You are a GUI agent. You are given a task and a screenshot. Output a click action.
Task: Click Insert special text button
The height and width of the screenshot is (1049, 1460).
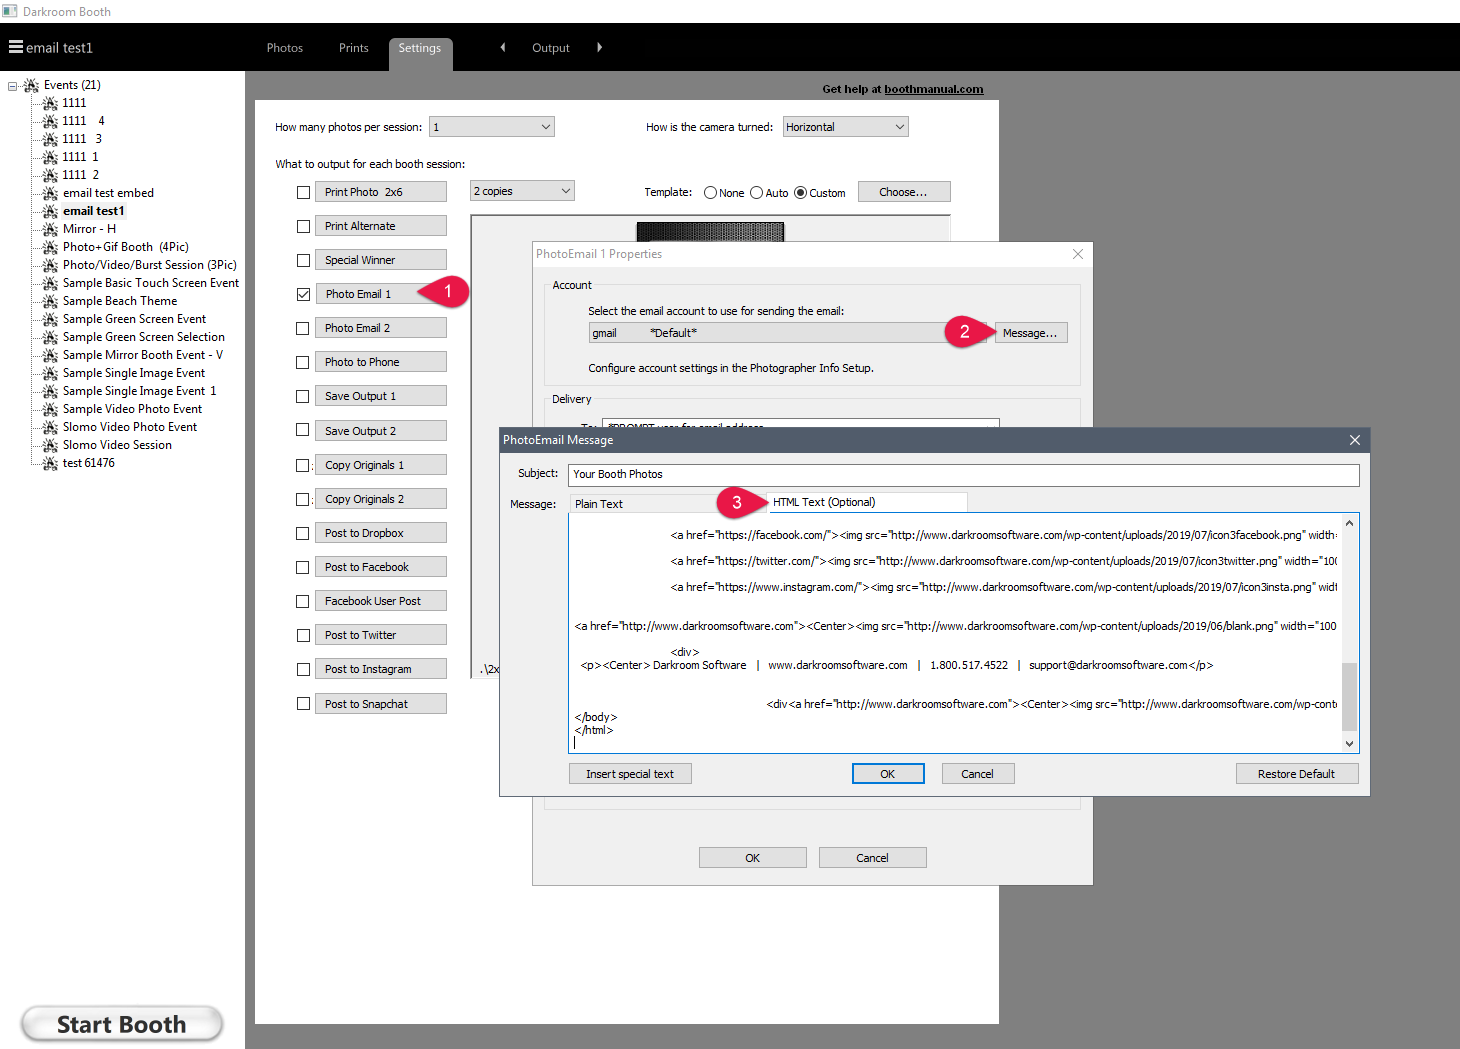pyautogui.click(x=630, y=774)
